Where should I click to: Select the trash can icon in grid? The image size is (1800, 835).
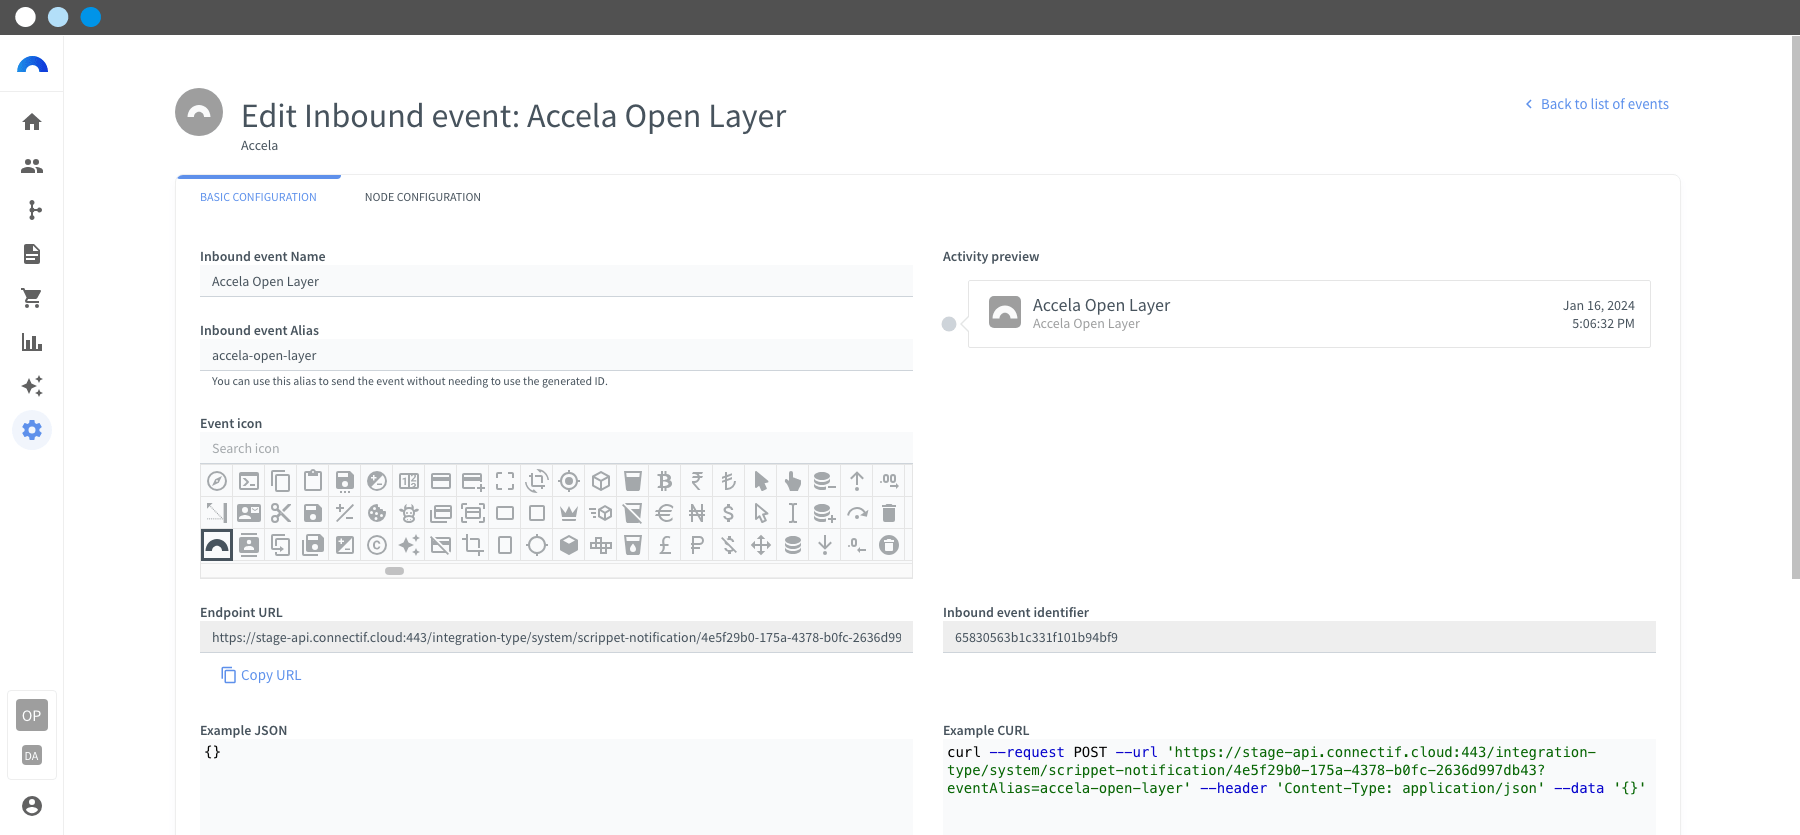click(889, 513)
